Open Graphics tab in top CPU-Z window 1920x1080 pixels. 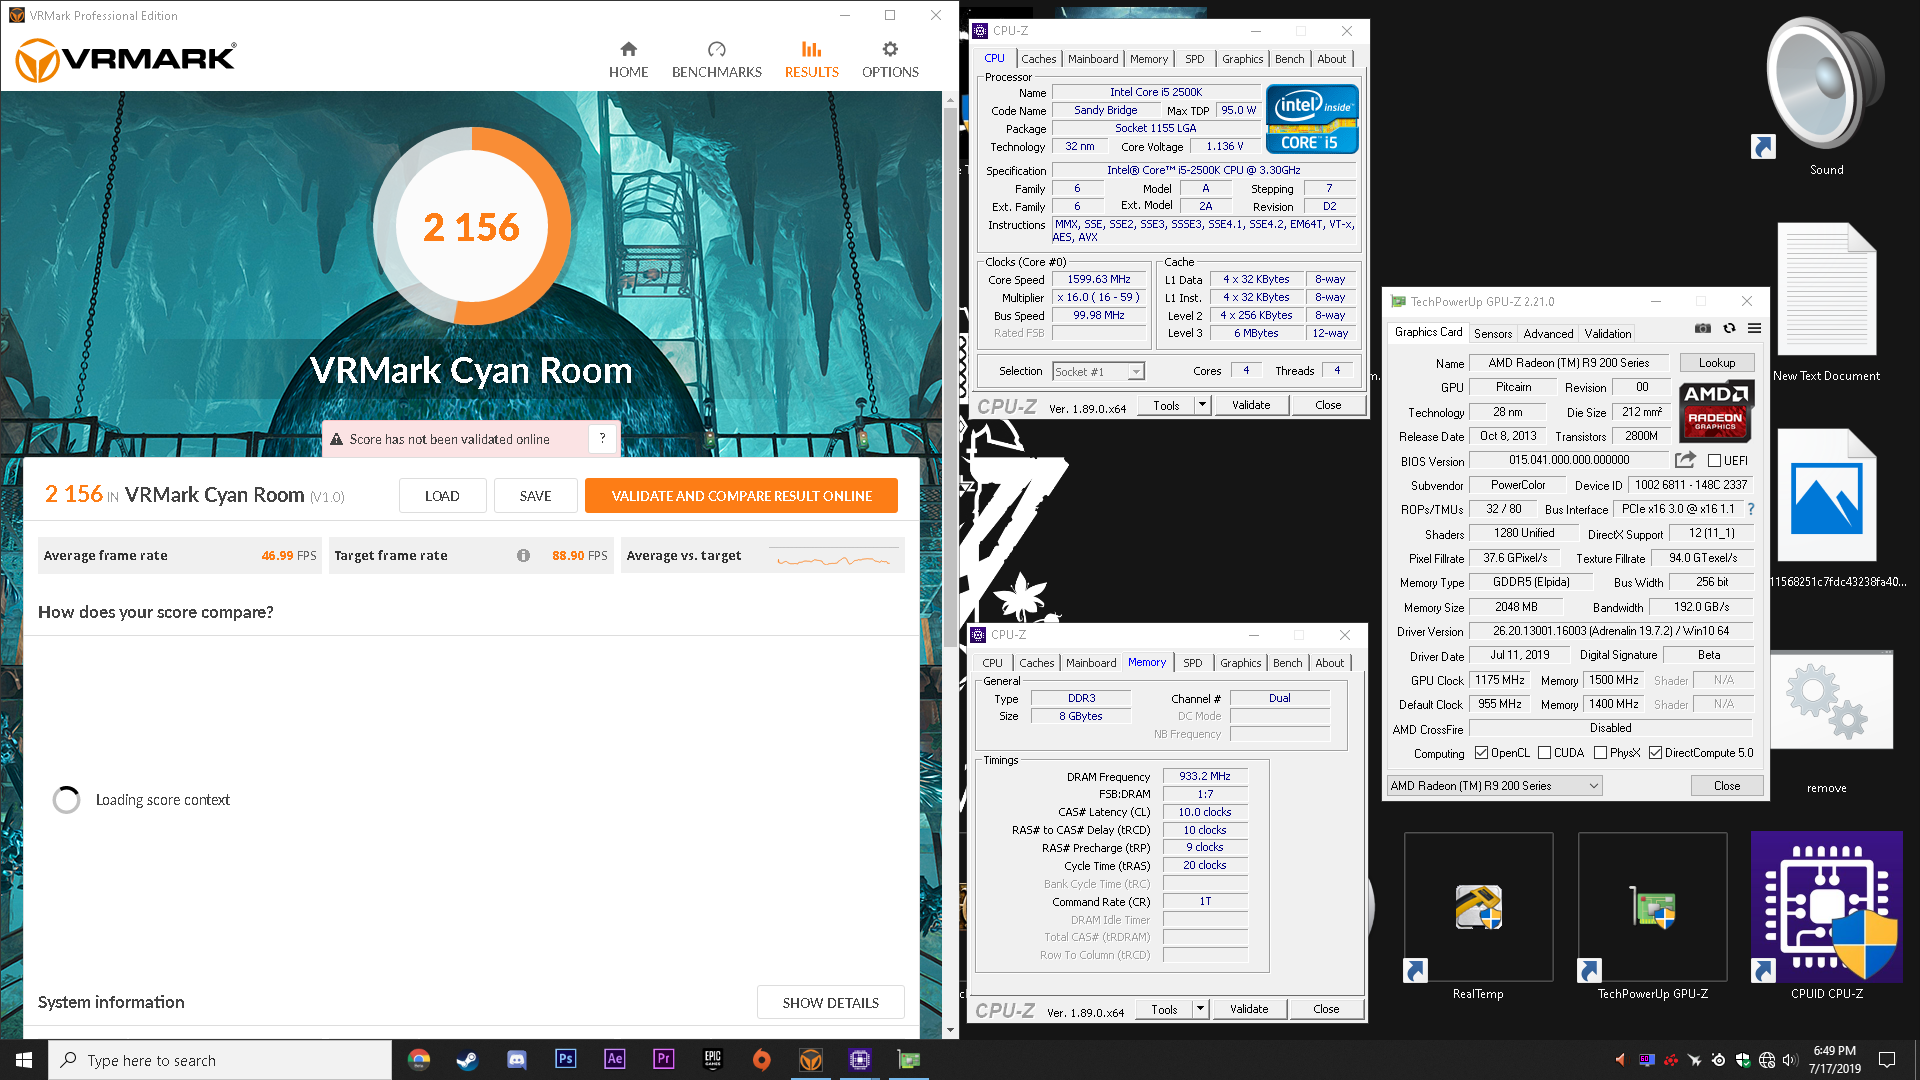pyautogui.click(x=1242, y=59)
